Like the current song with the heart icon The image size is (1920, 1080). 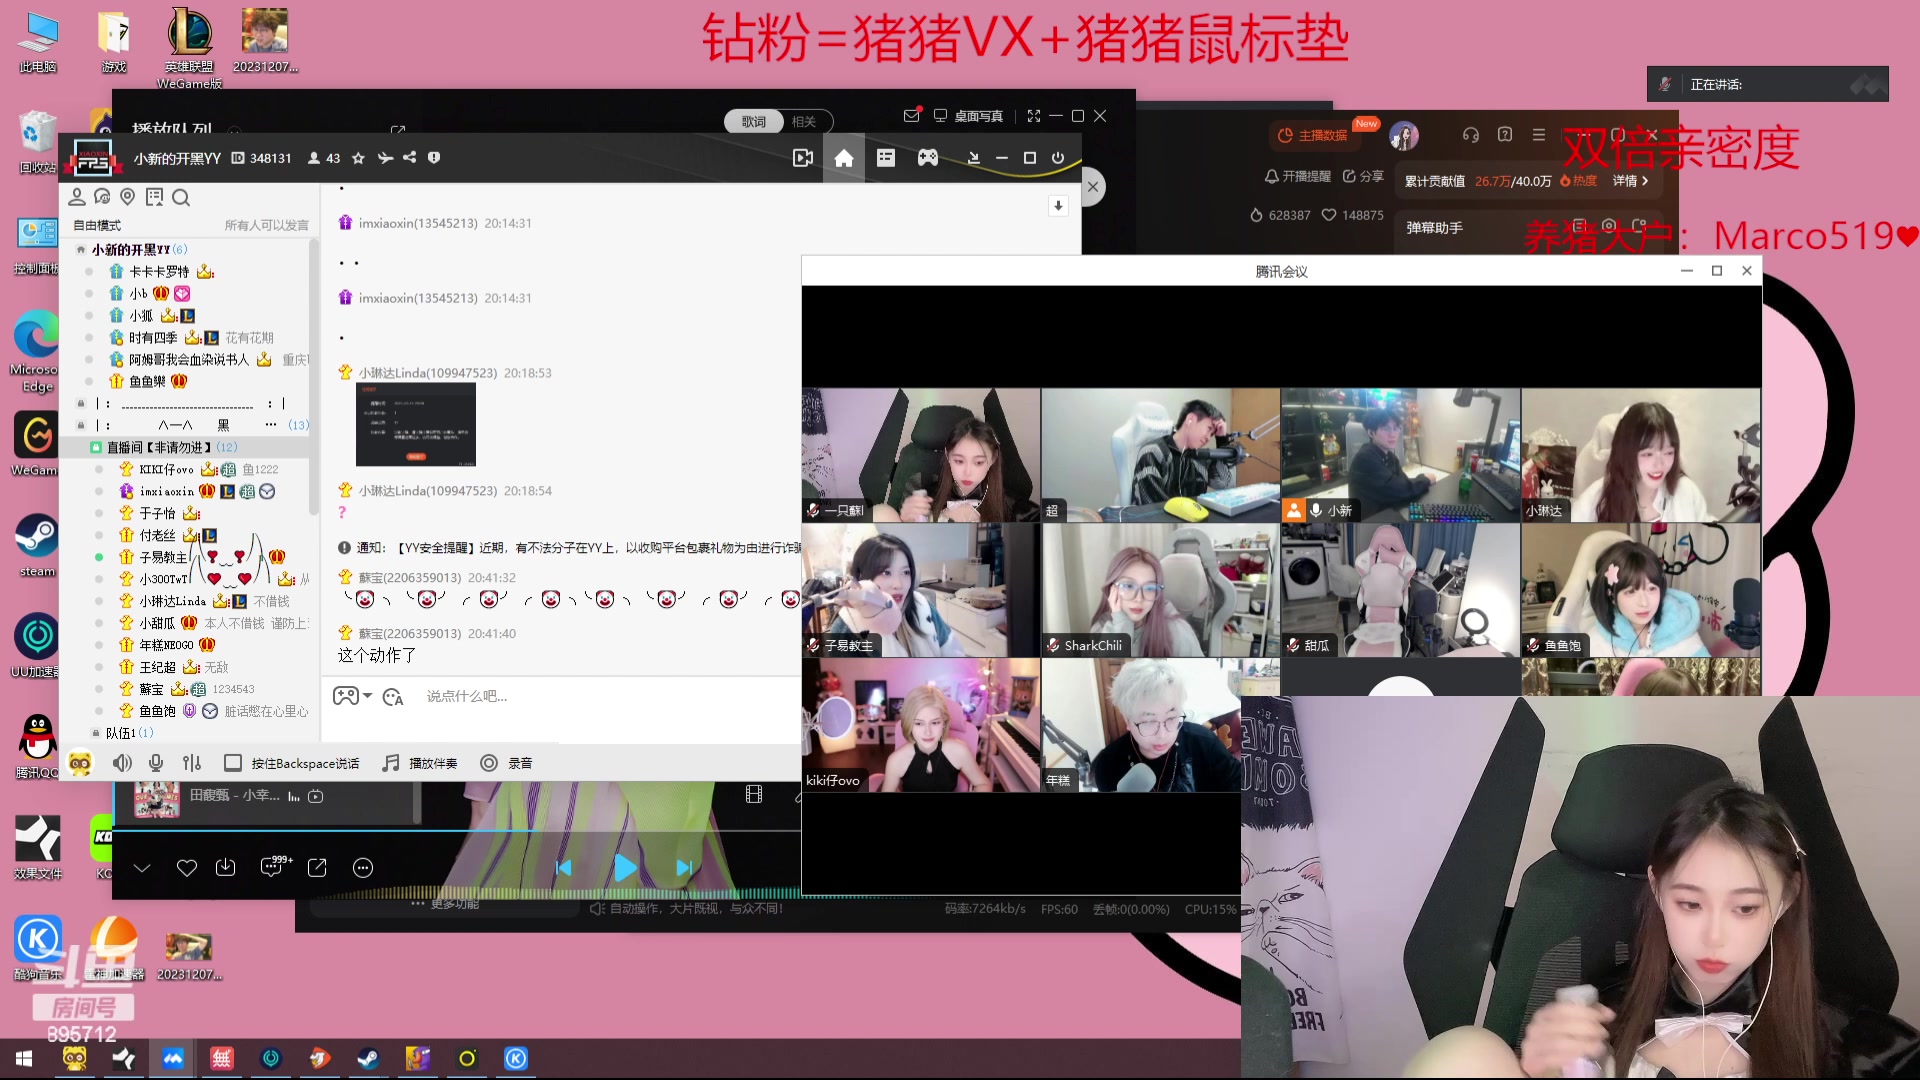186,867
